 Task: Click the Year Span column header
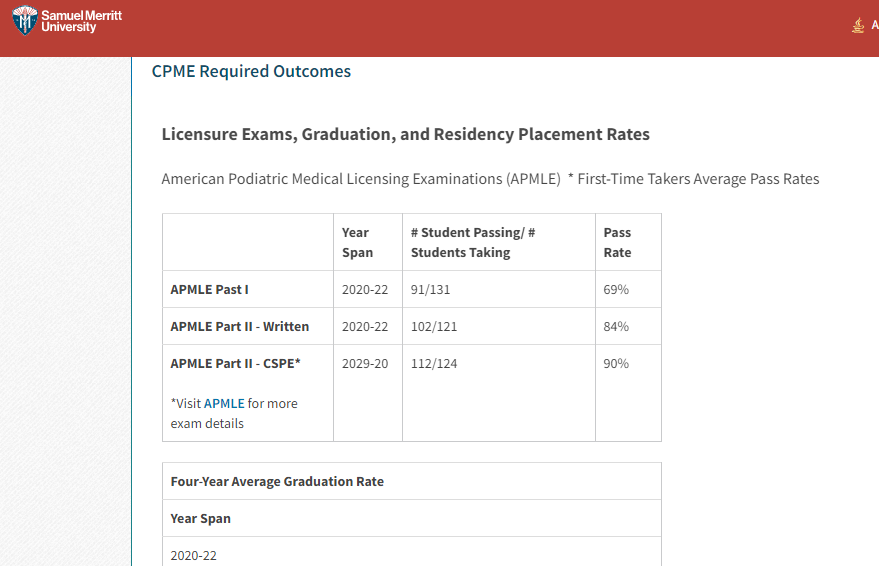357,242
